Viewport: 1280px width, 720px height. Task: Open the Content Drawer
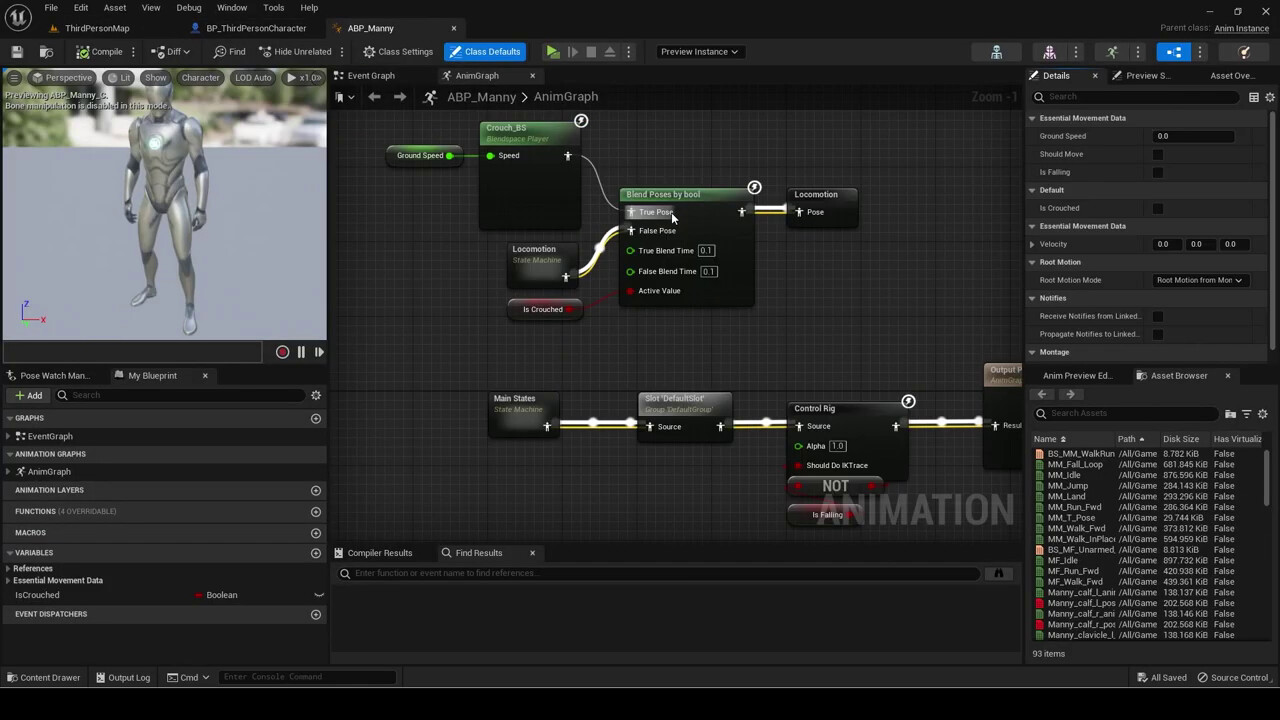pyautogui.click(x=44, y=677)
